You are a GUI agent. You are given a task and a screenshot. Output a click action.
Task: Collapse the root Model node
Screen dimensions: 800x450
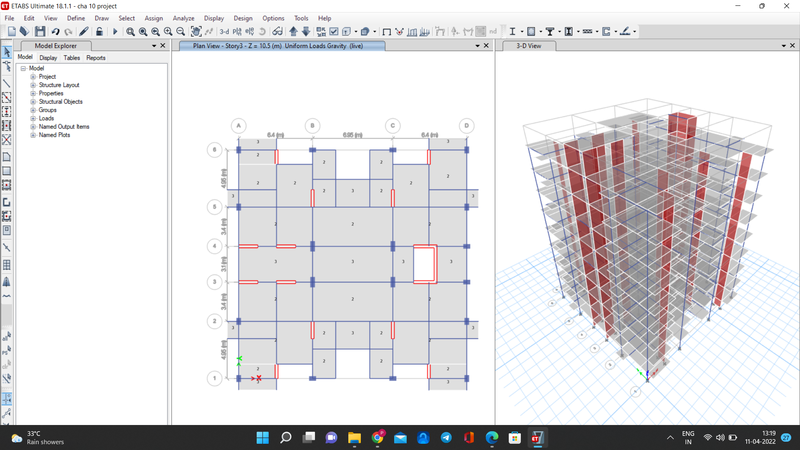(23, 68)
